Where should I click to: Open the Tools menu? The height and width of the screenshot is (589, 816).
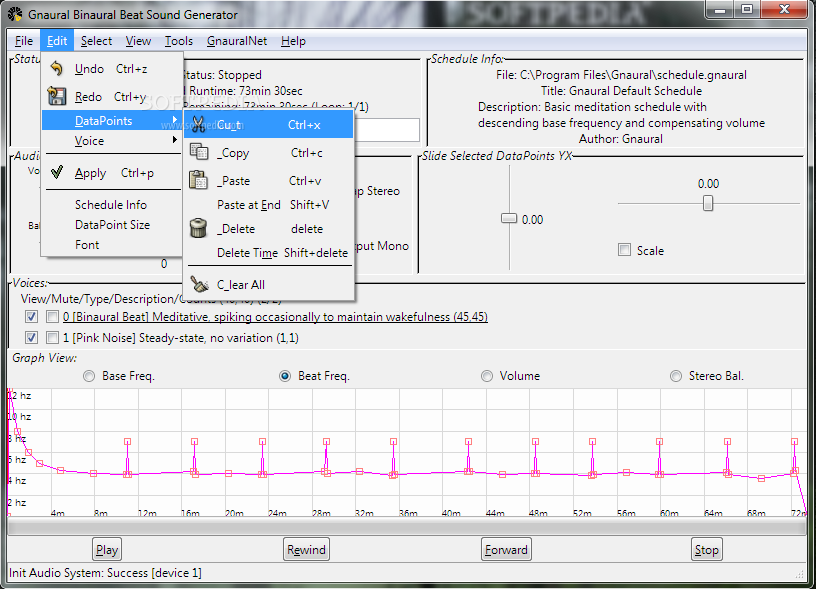click(178, 41)
